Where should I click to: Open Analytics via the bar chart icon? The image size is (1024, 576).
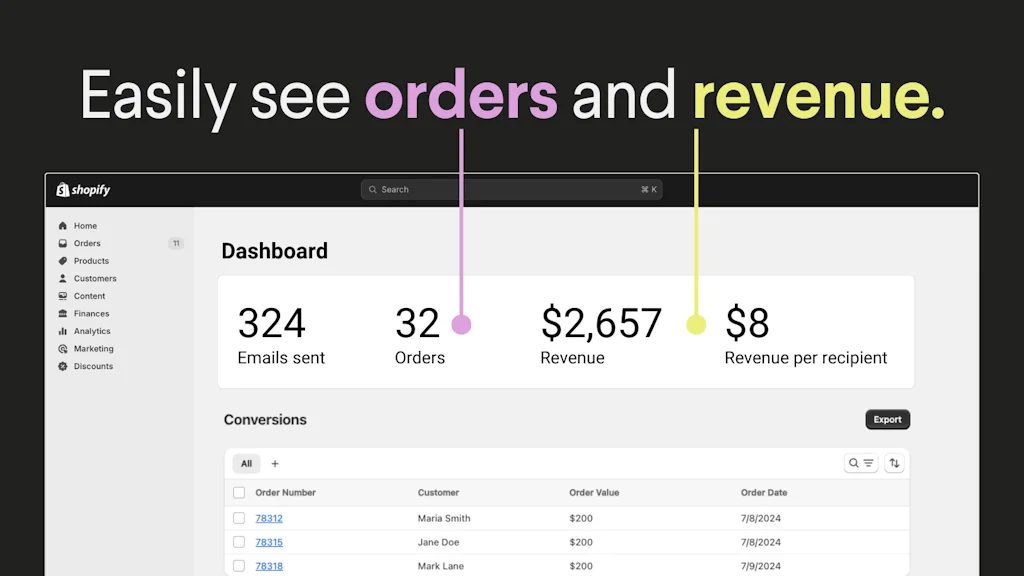coord(63,331)
